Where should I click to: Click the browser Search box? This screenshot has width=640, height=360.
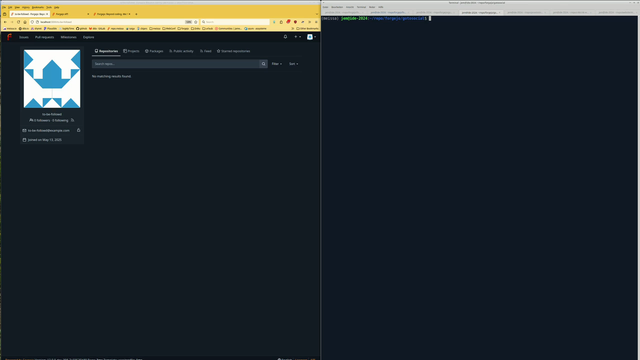(x=235, y=22)
